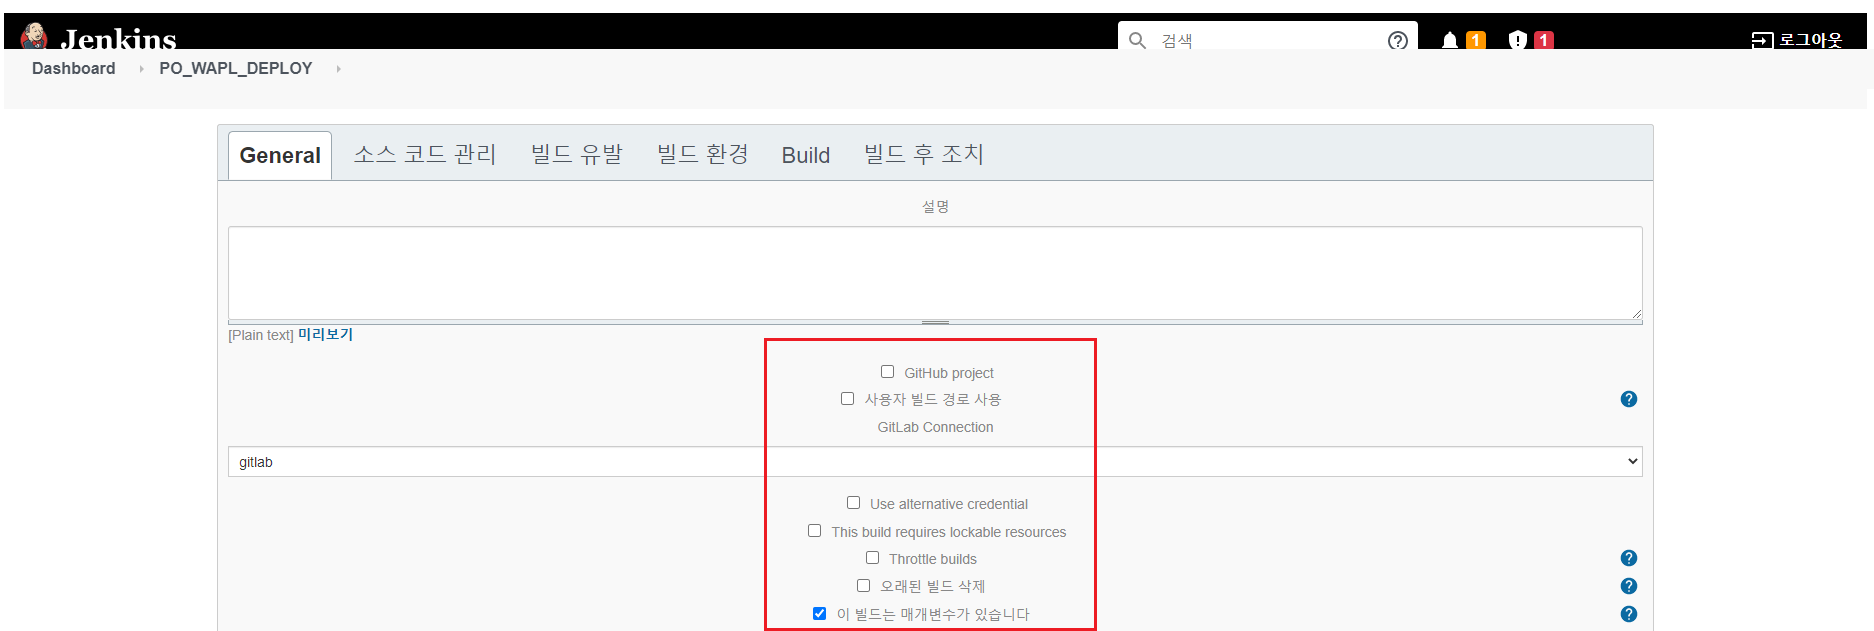1874x631 pixels.
Task: Click the red security alert count badge
Action: pyautogui.click(x=1544, y=40)
